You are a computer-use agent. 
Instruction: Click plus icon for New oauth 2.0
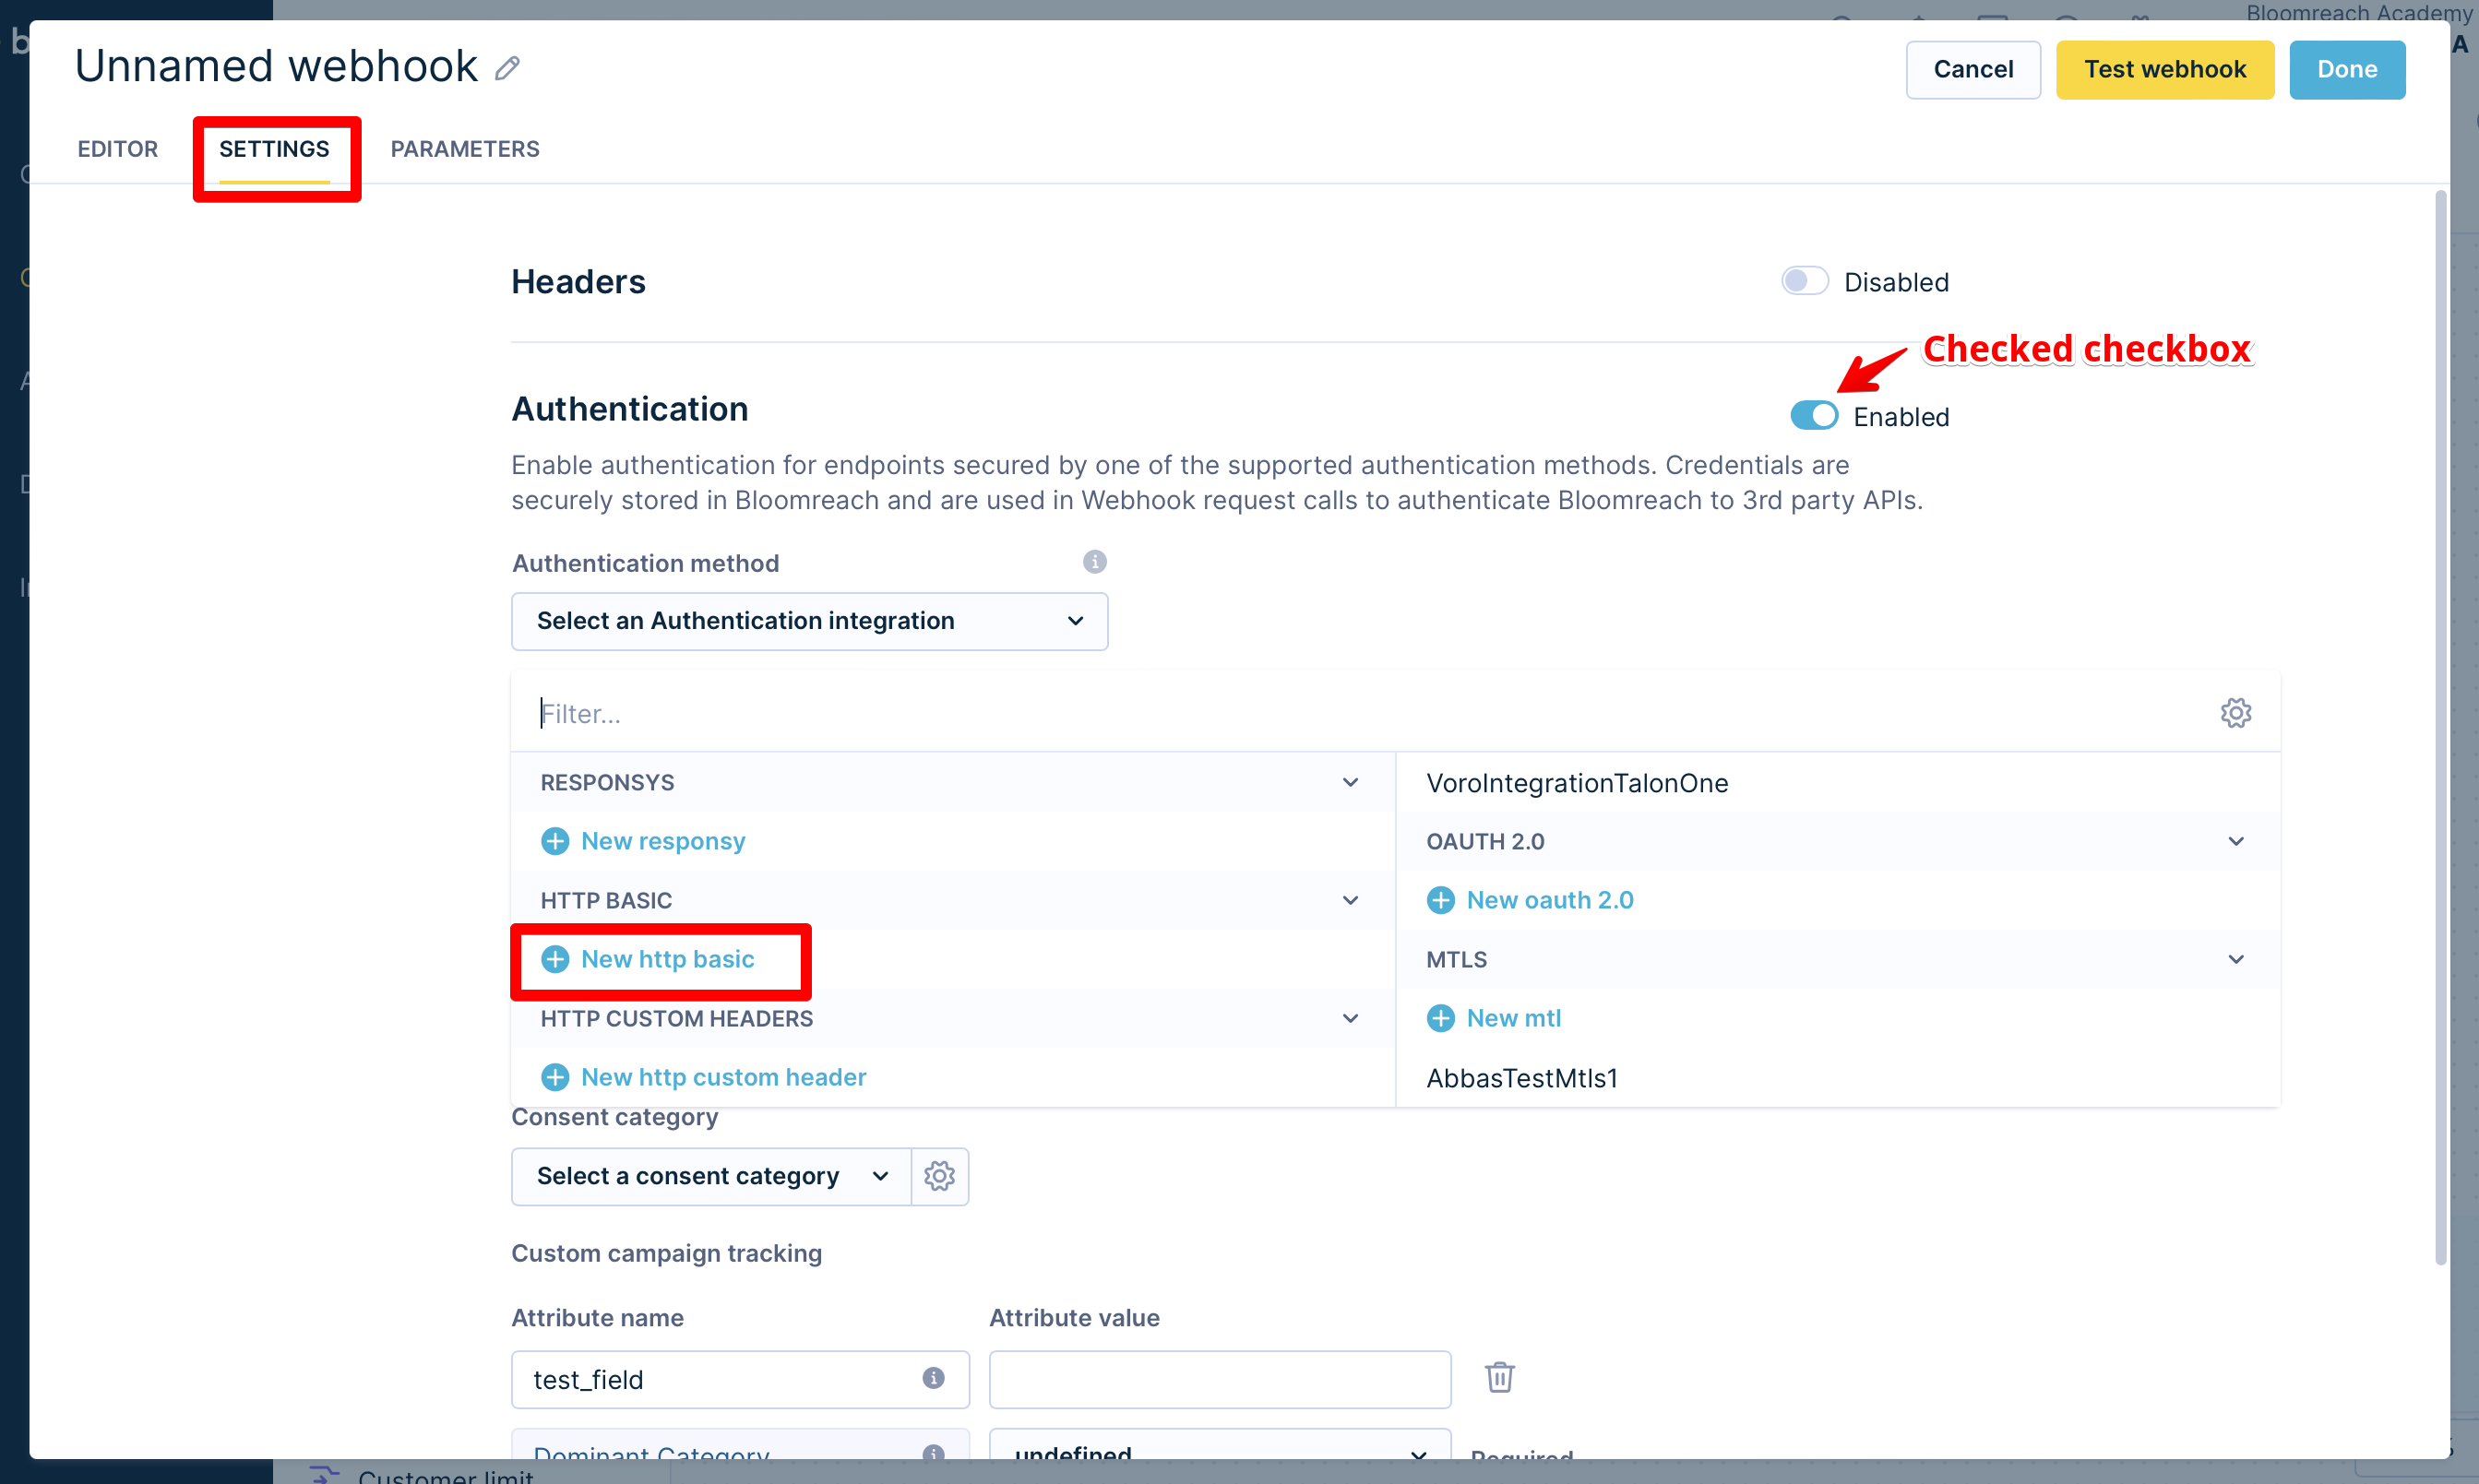click(1440, 900)
